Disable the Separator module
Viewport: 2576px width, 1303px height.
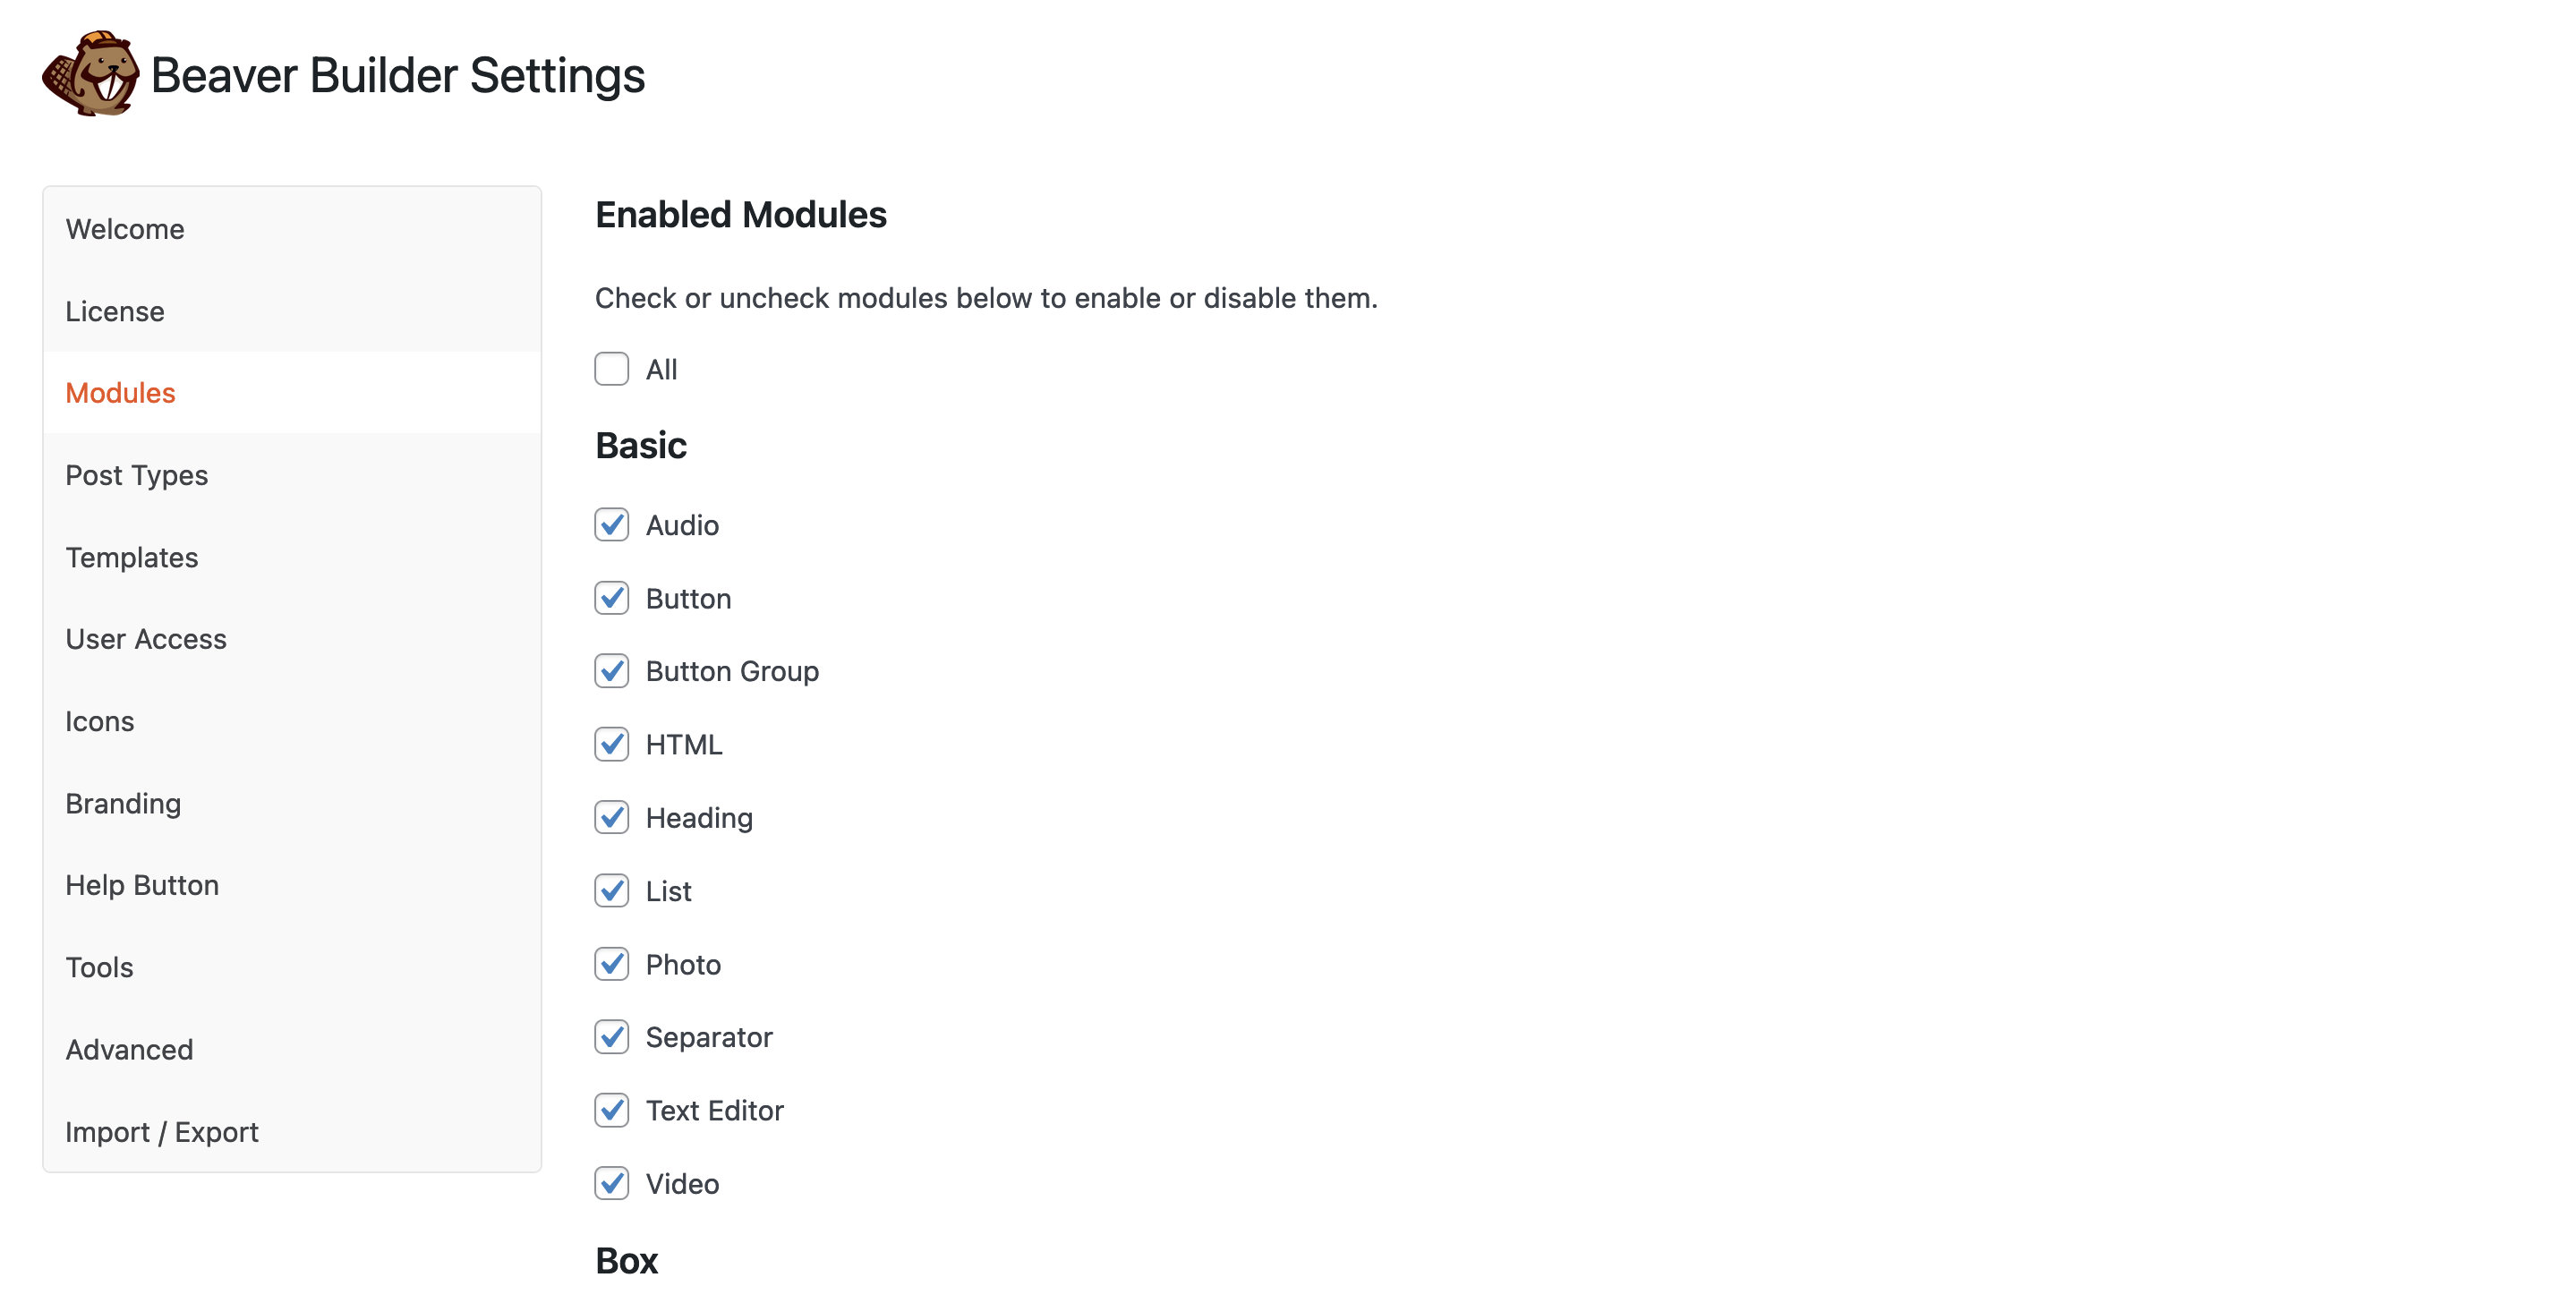[x=611, y=1037]
